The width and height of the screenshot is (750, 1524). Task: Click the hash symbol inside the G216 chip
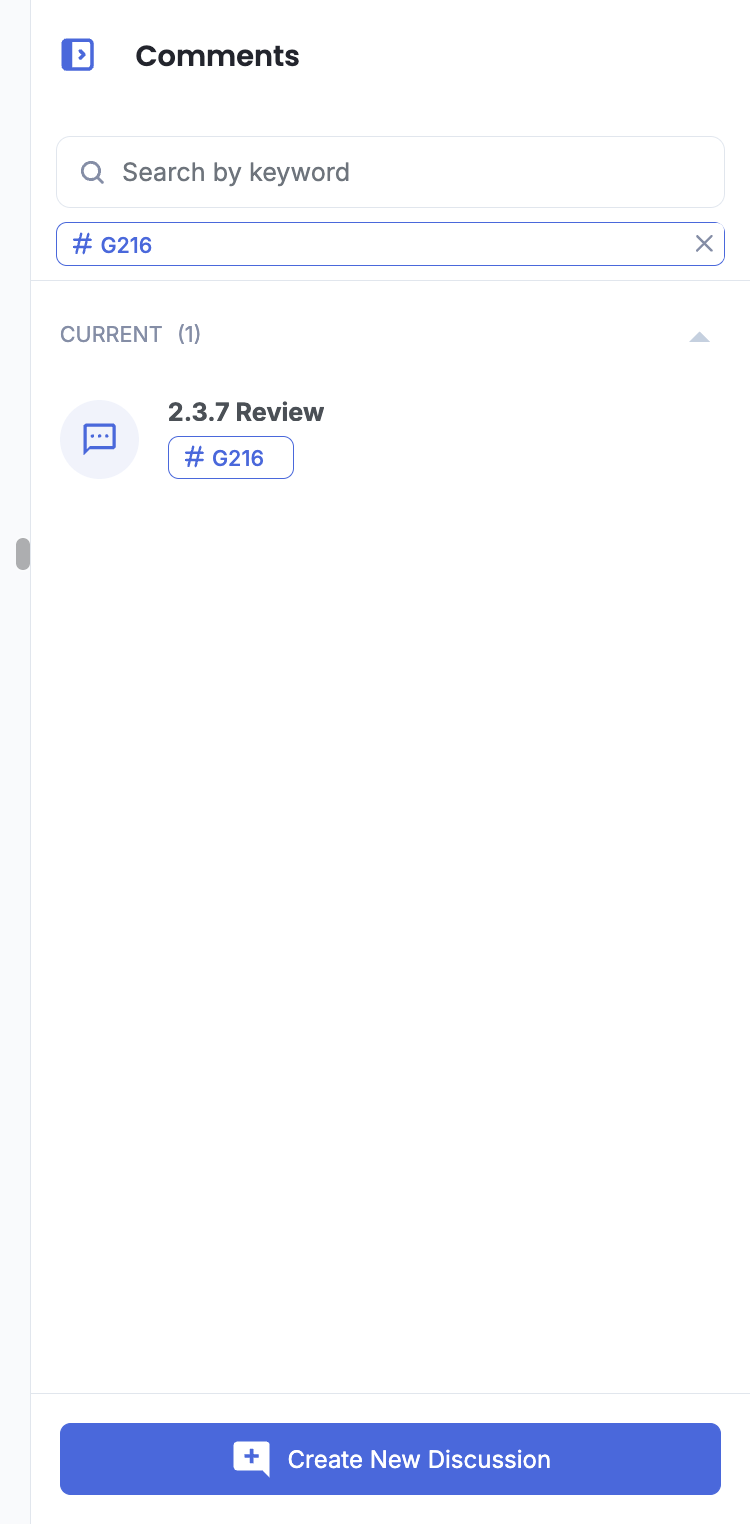(194, 458)
